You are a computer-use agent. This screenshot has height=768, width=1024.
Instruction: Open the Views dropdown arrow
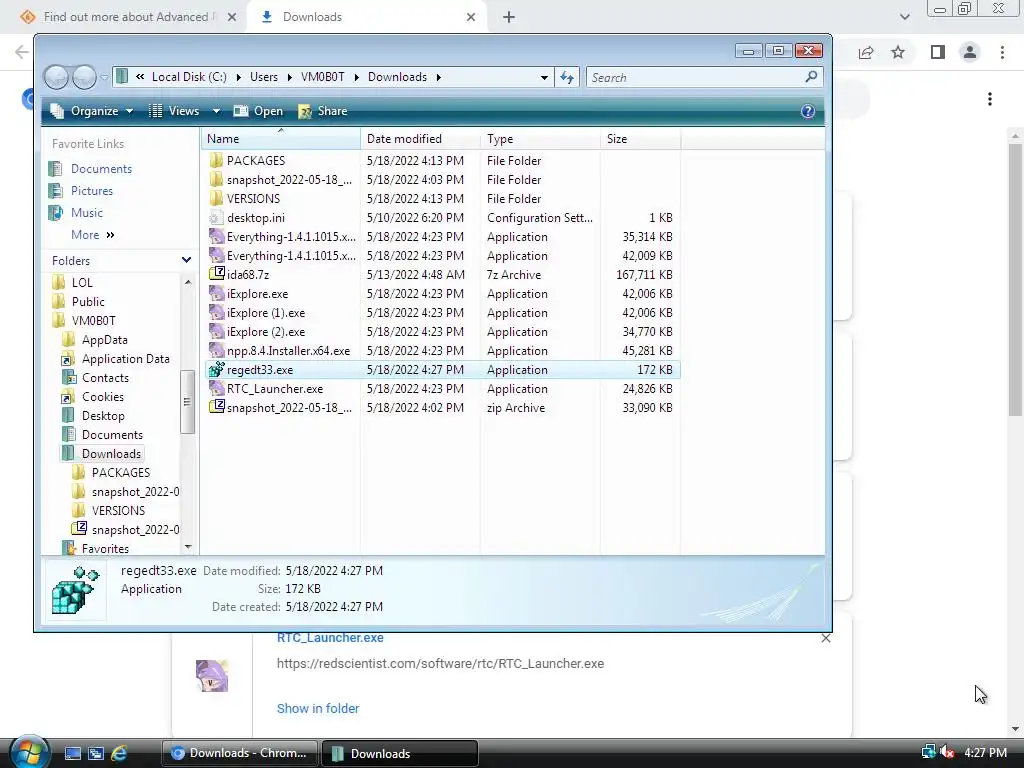pos(216,111)
